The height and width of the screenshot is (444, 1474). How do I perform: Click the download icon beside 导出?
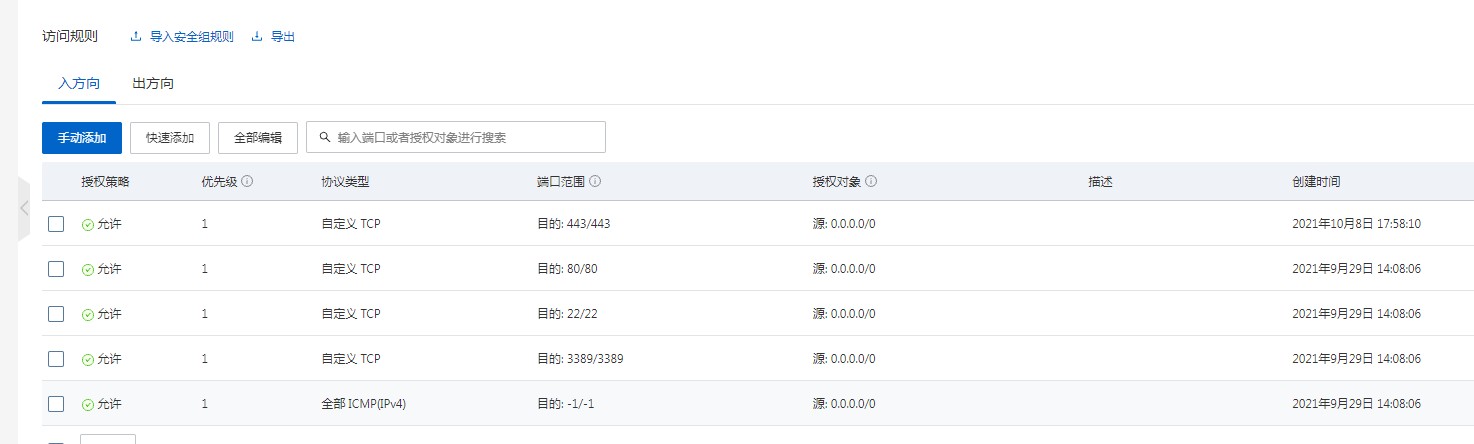tap(257, 37)
